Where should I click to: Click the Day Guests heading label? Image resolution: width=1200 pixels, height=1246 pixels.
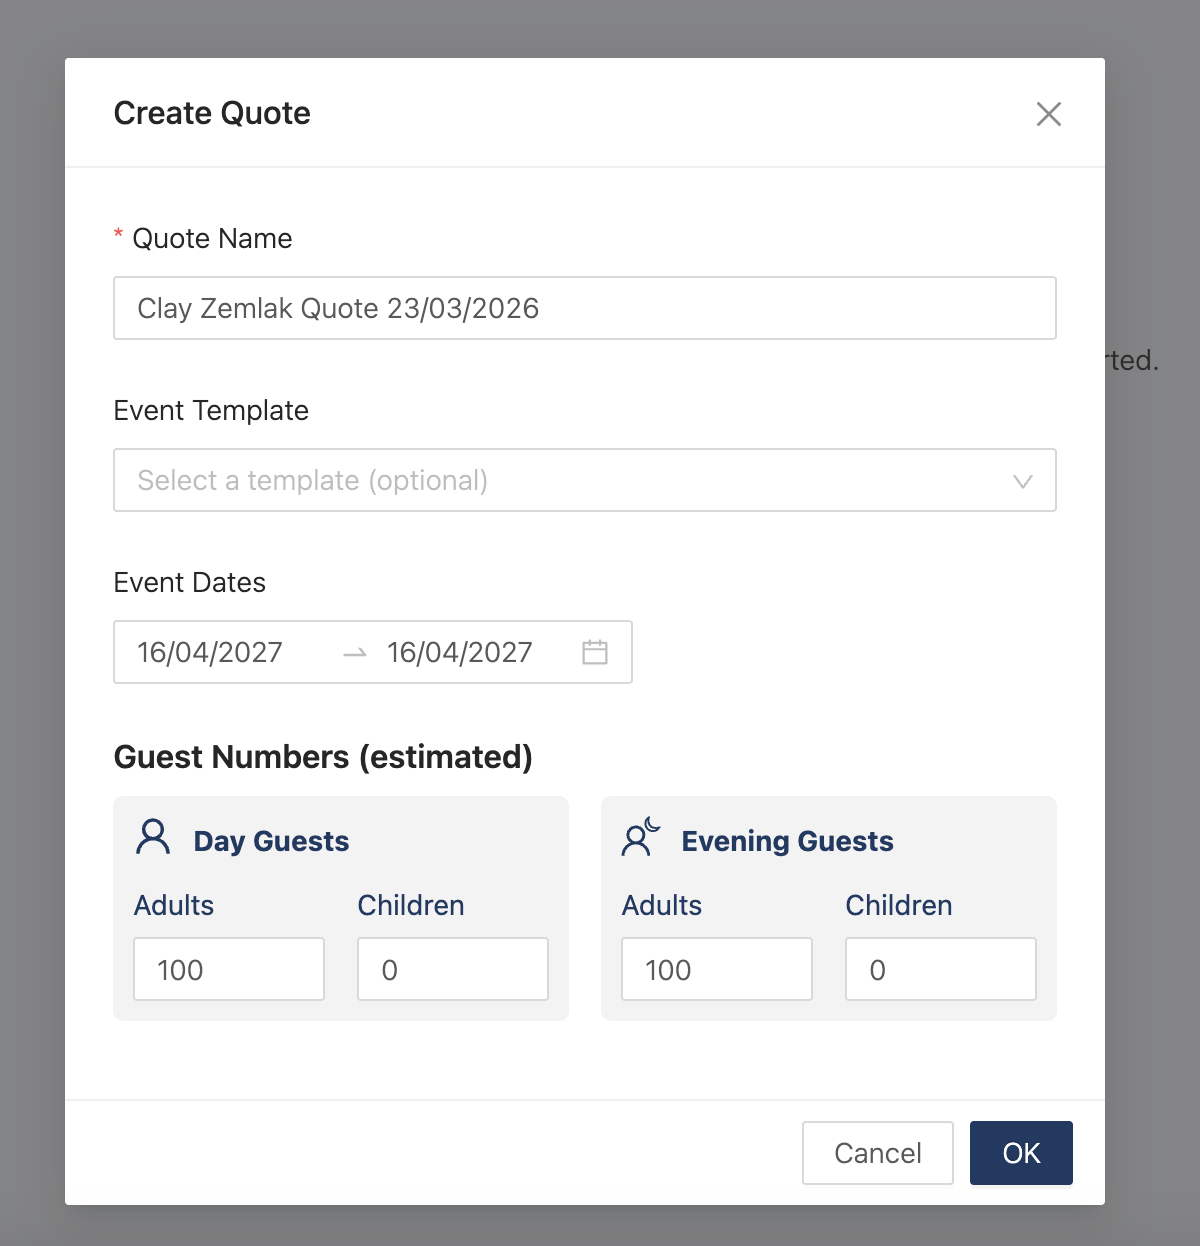pyautogui.click(x=271, y=841)
